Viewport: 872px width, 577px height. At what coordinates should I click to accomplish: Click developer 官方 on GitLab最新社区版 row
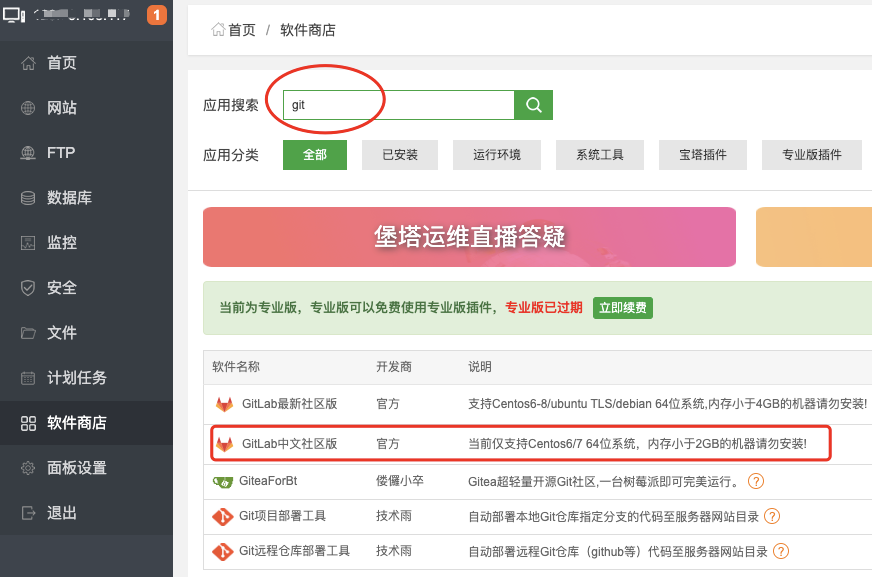pos(388,404)
